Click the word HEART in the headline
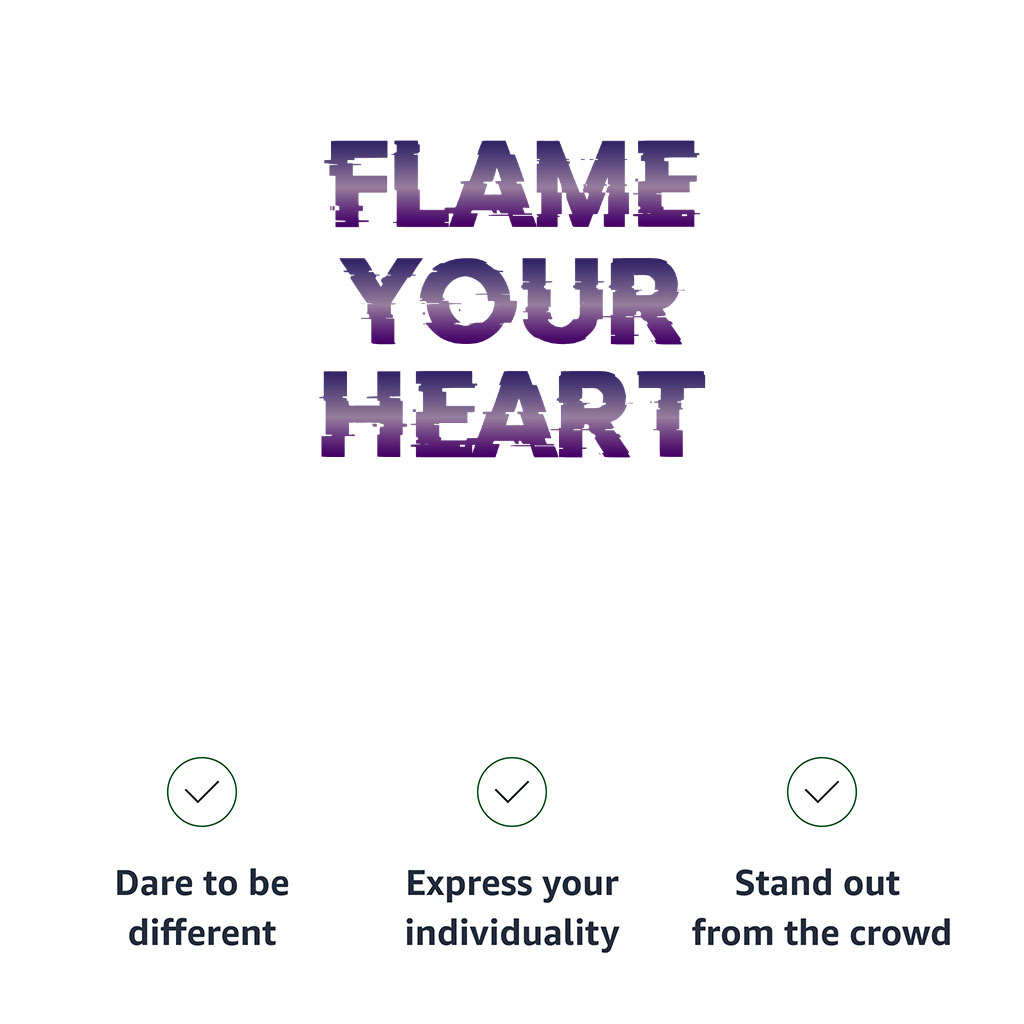 [512, 414]
